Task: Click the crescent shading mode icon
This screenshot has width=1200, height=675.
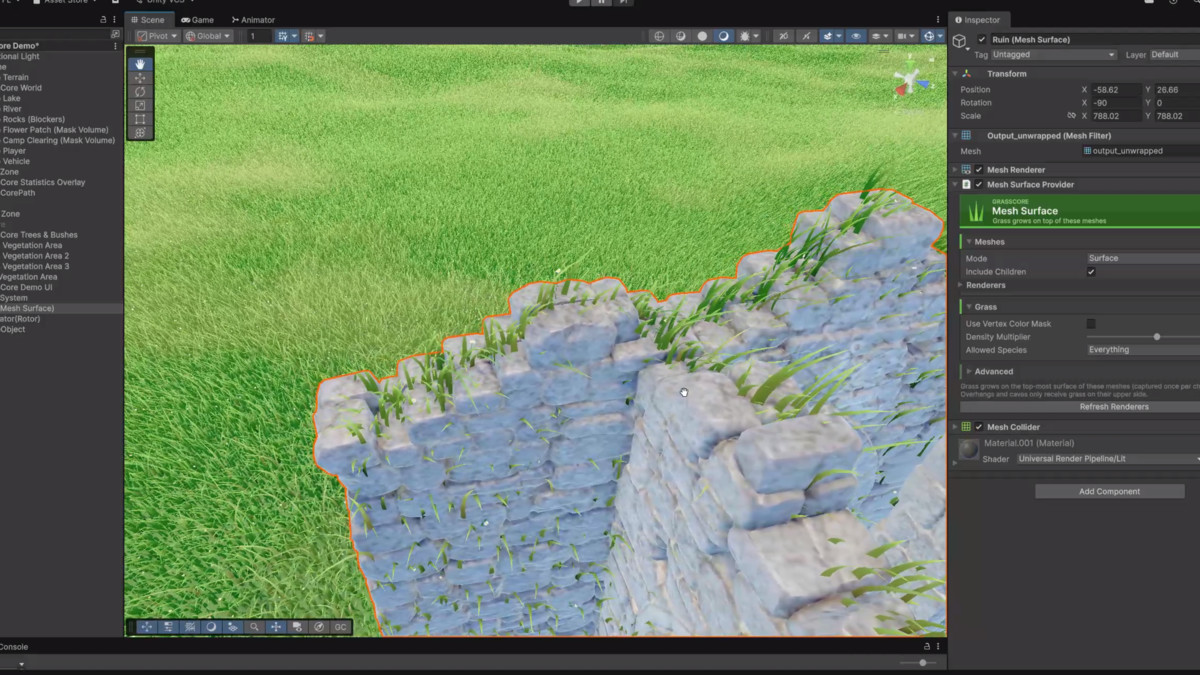Action: (x=723, y=36)
